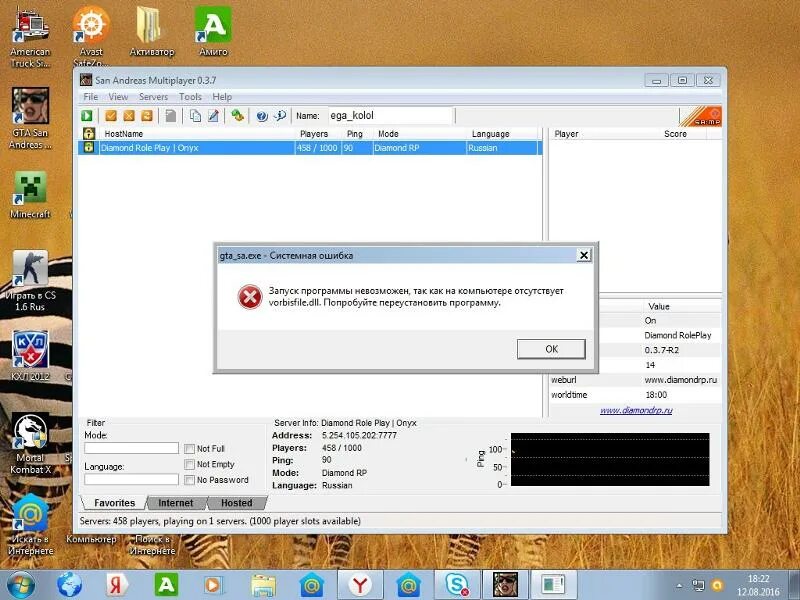
Task: Open Играть в CS 1.6 Rus shortcut
Action: click(x=30, y=281)
